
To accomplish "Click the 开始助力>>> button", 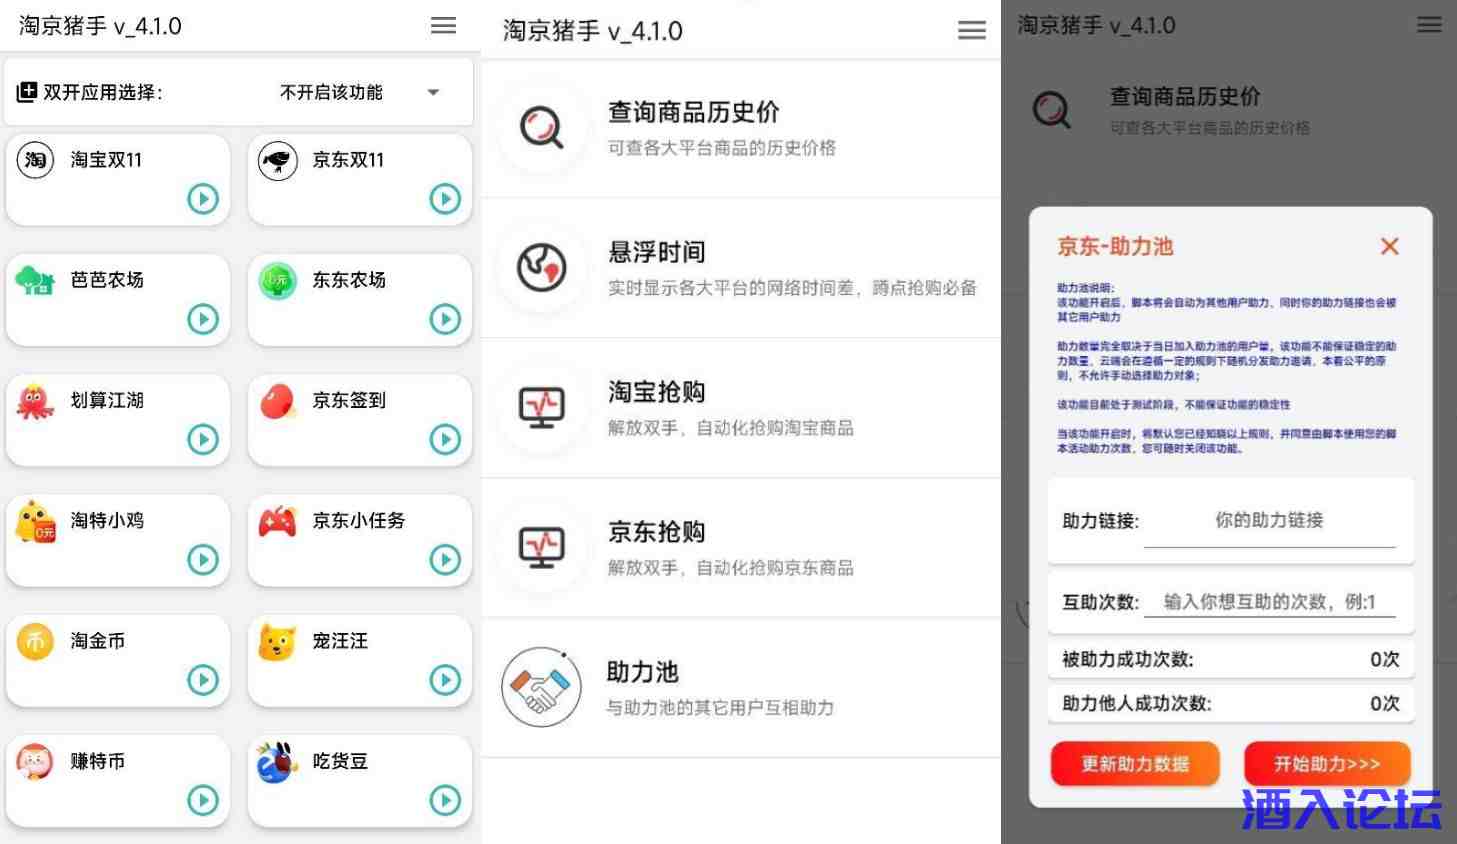I will coord(1327,764).
